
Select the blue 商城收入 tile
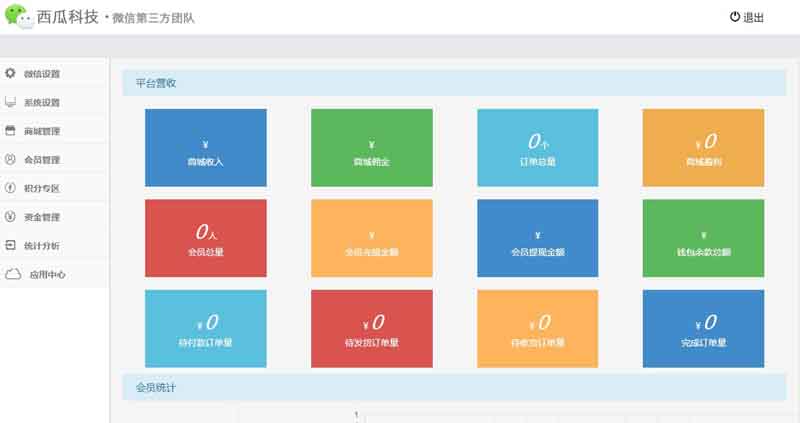(205, 148)
